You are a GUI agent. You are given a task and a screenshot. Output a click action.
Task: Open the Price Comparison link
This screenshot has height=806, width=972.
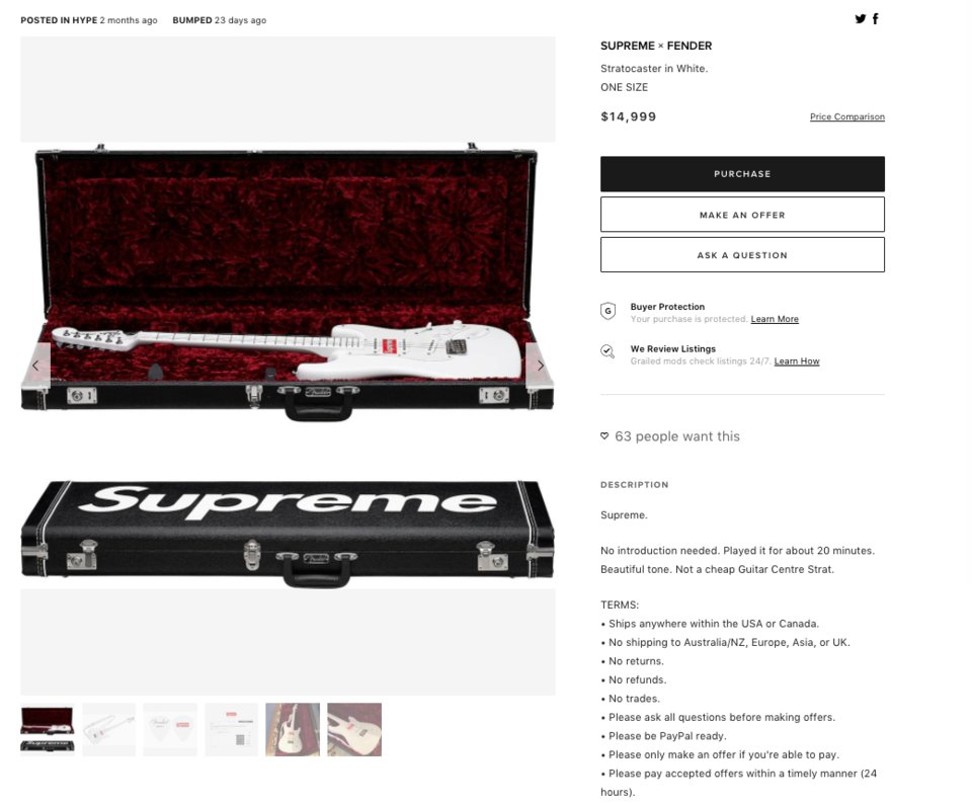[847, 117]
